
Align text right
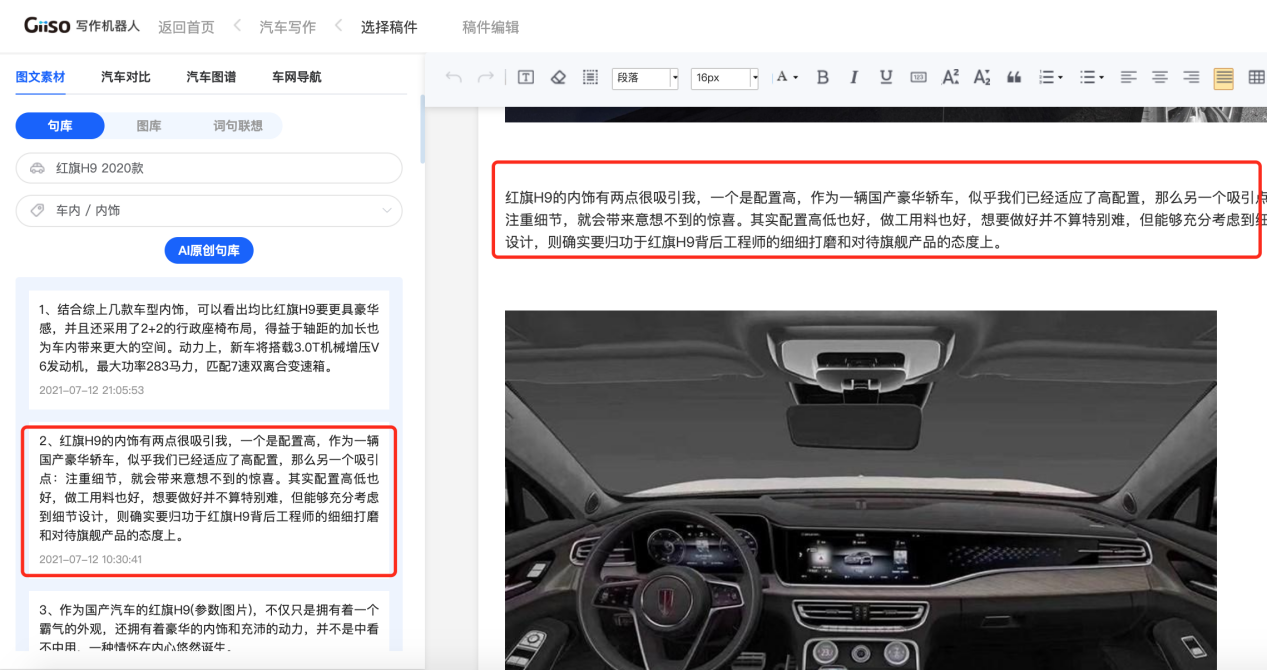click(x=1191, y=77)
